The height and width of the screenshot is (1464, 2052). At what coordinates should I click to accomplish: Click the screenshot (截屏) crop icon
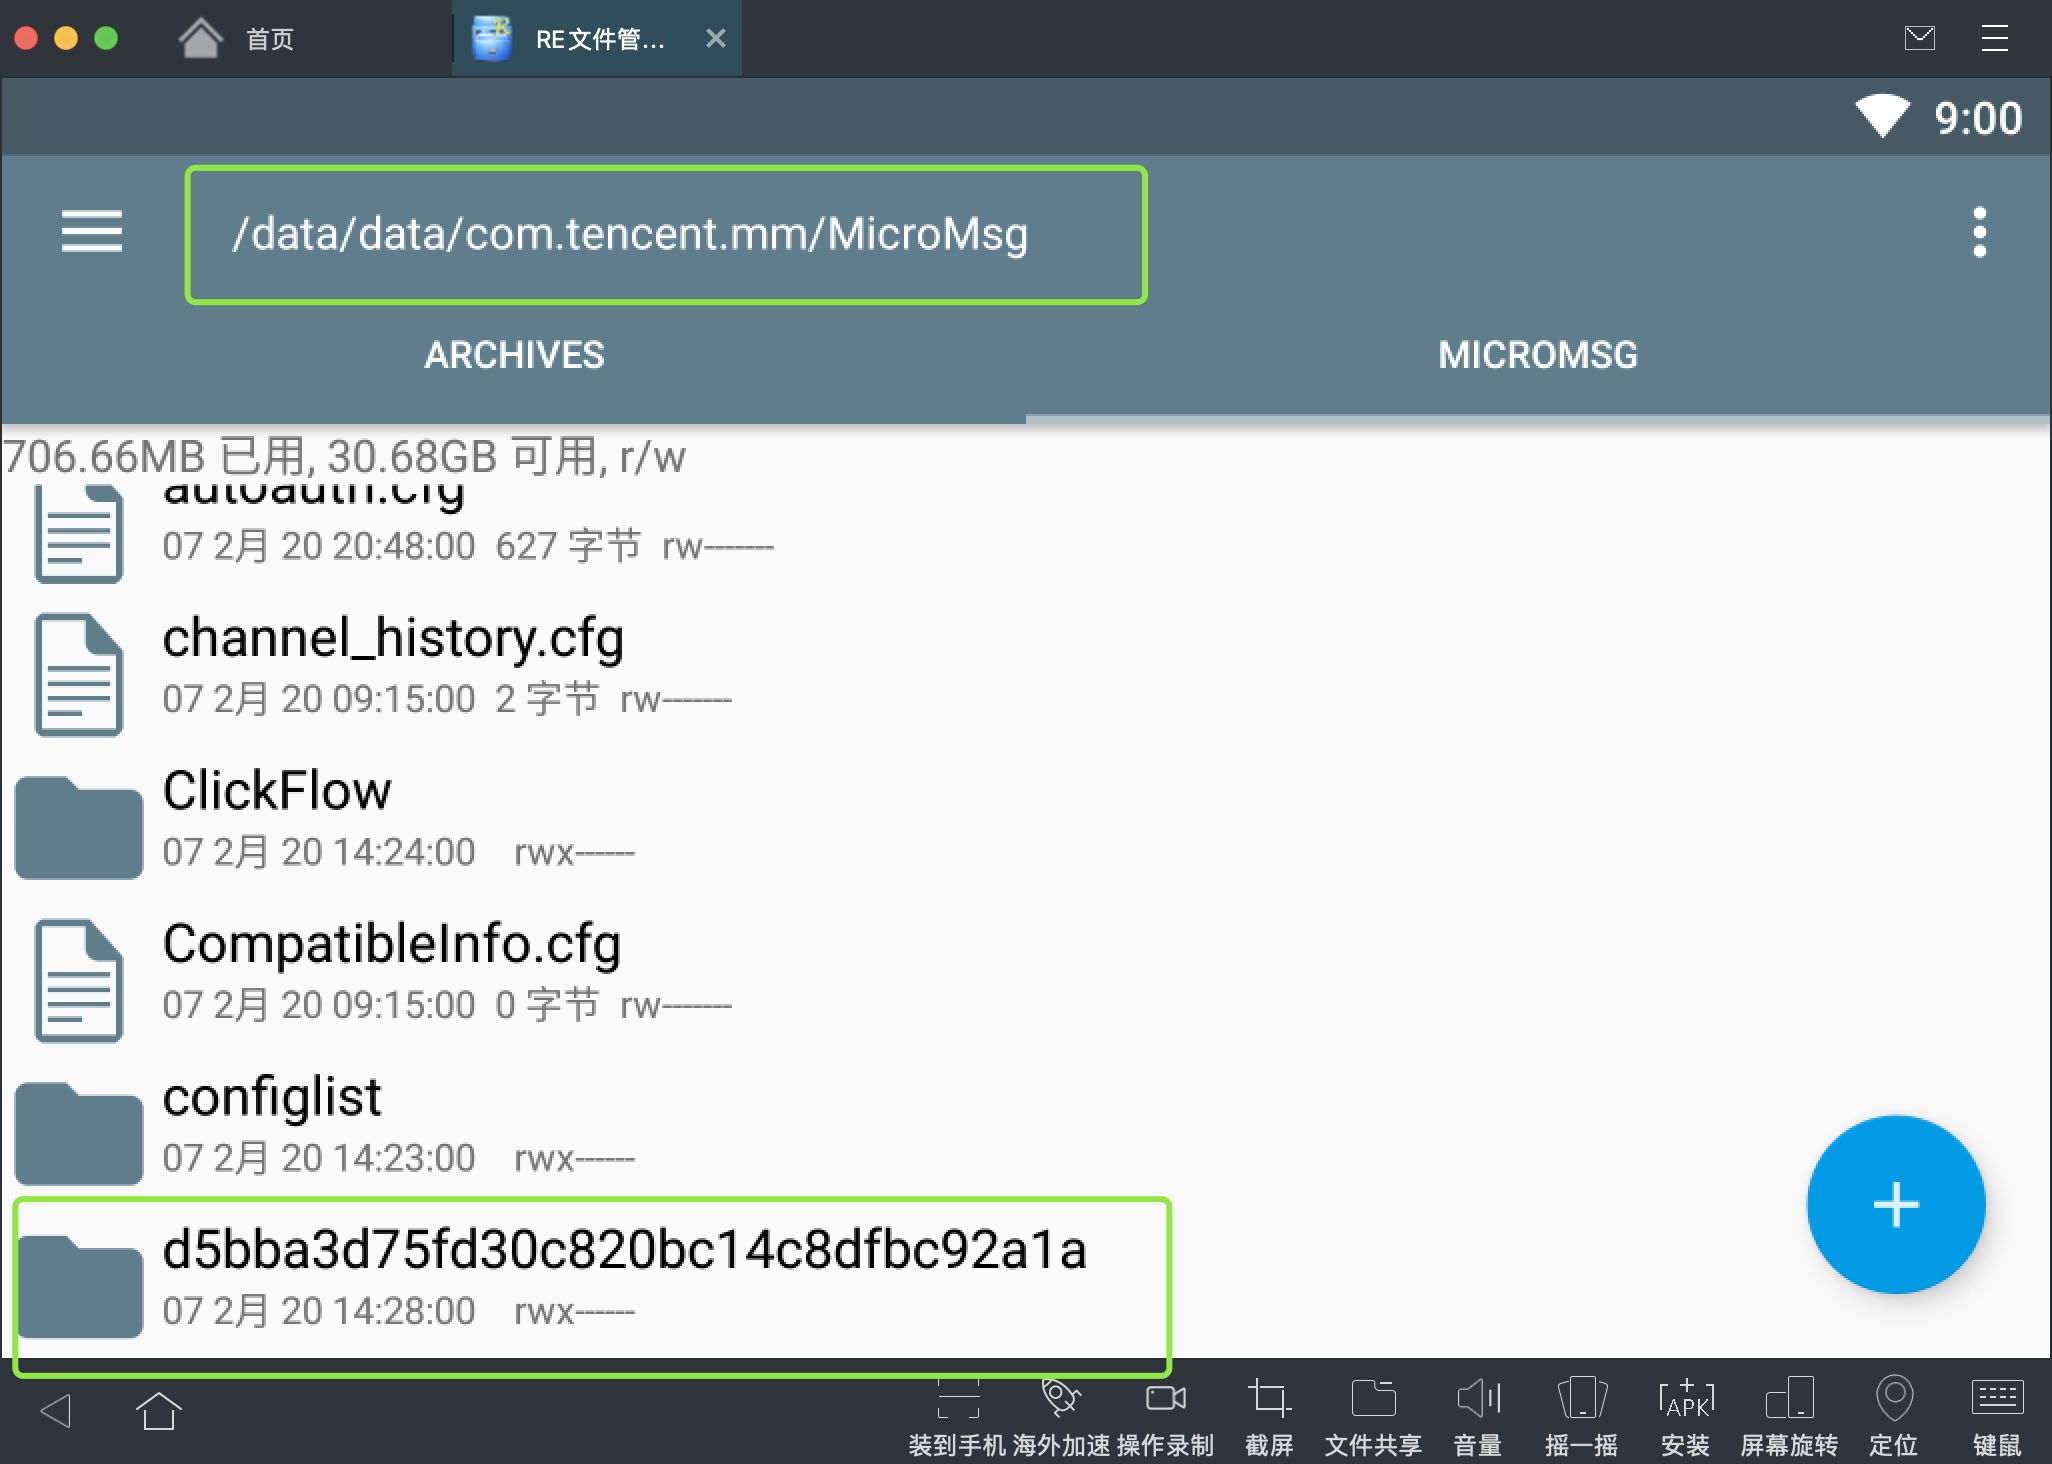click(1269, 1398)
